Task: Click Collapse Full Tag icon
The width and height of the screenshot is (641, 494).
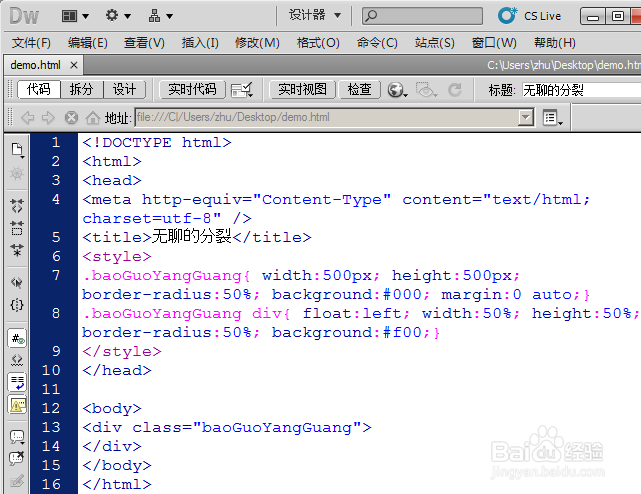Action: [x=17, y=206]
